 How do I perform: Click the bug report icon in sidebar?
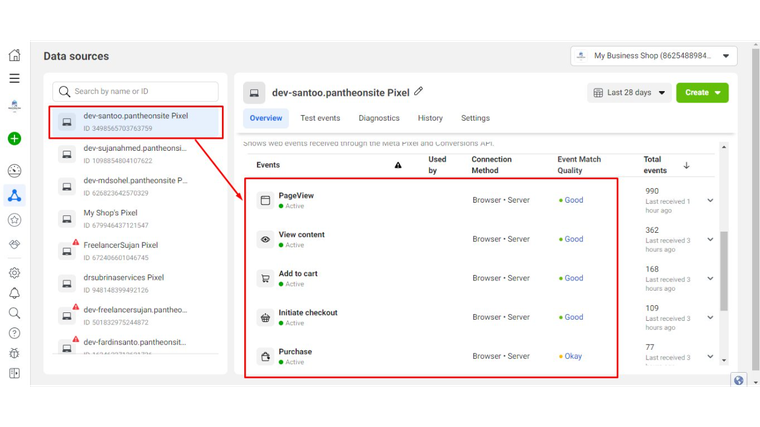pos(14,353)
